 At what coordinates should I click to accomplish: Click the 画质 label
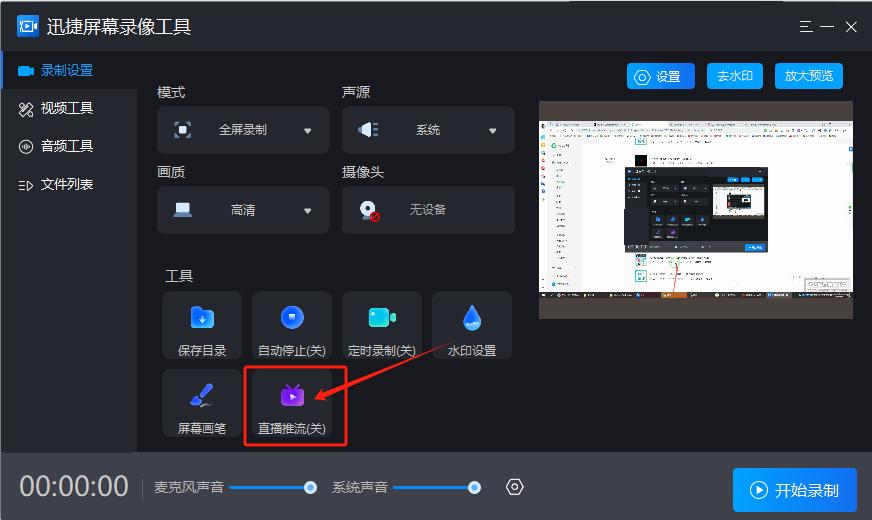pyautogui.click(x=171, y=172)
